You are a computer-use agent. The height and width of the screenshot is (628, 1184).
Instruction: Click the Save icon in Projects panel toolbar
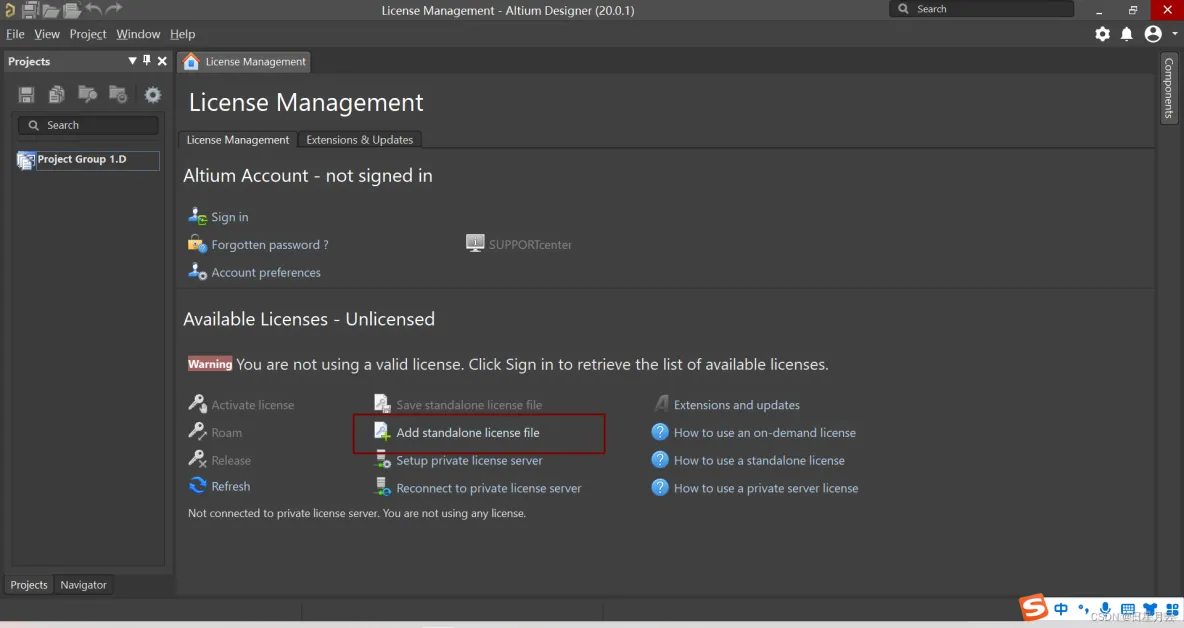[26, 94]
